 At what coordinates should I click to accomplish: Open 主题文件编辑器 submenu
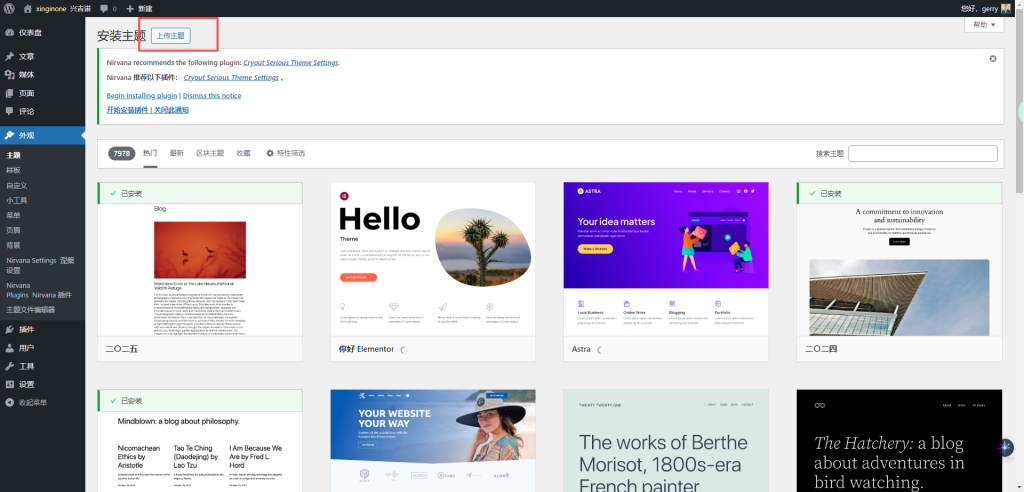click(31, 310)
